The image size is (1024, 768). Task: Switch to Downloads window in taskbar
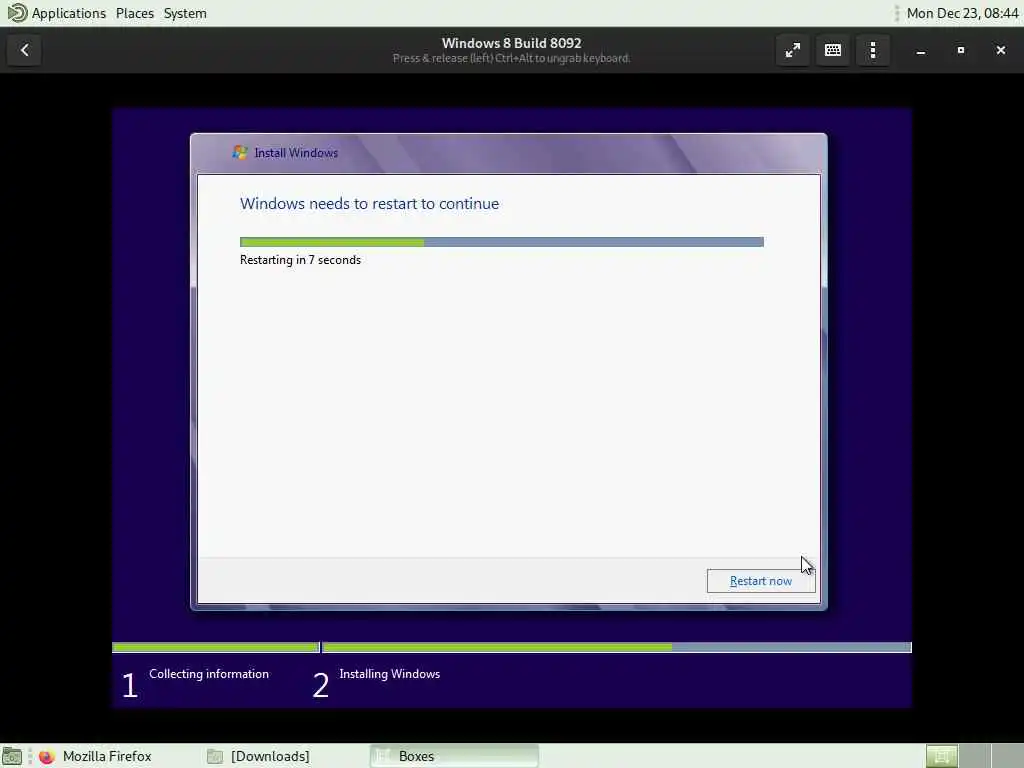point(259,756)
